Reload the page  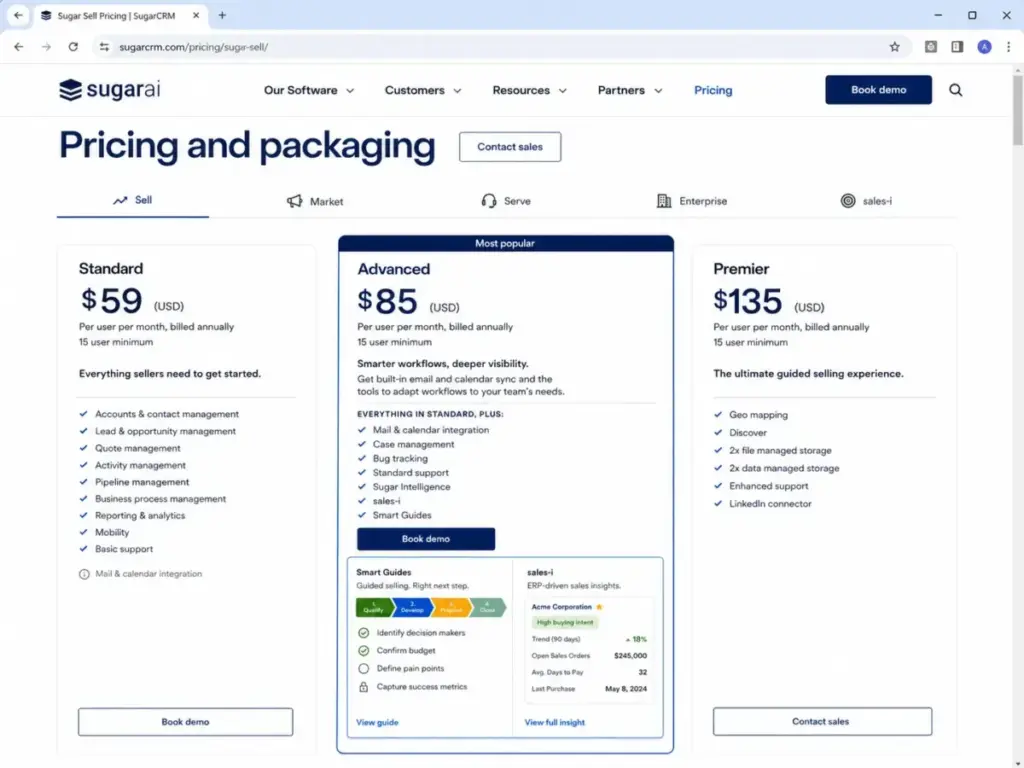(73, 47)
